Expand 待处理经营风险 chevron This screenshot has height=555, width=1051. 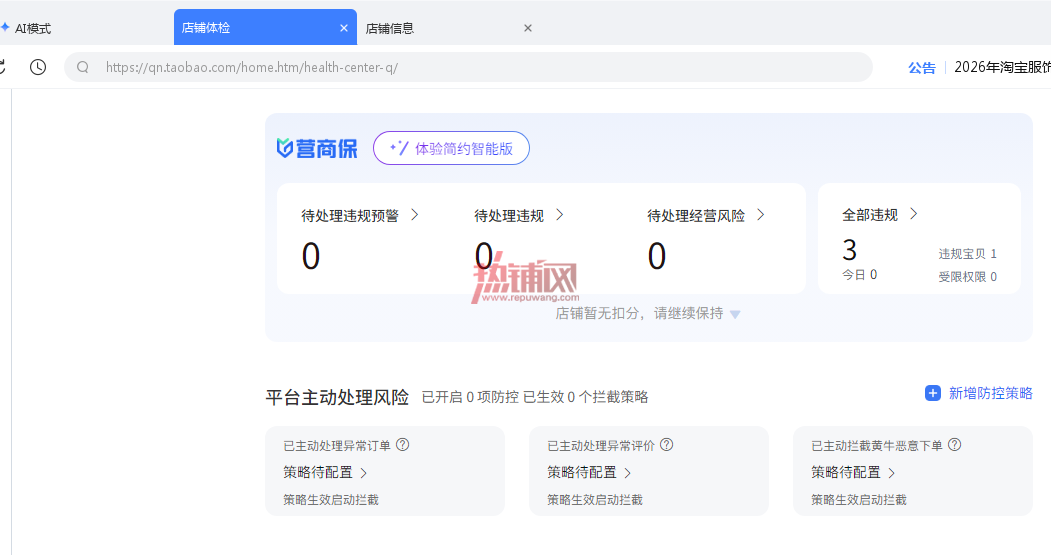coord(760,214)
